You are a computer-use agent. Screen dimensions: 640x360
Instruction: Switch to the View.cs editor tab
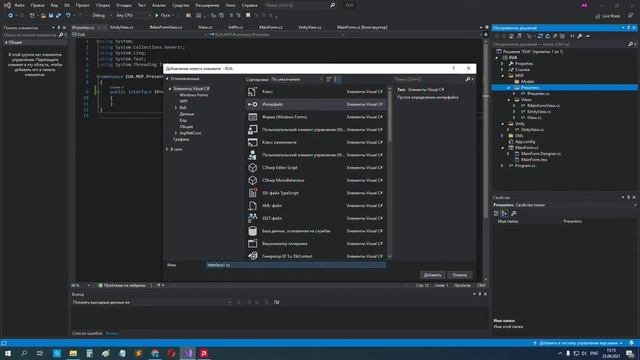click(205, 27)
